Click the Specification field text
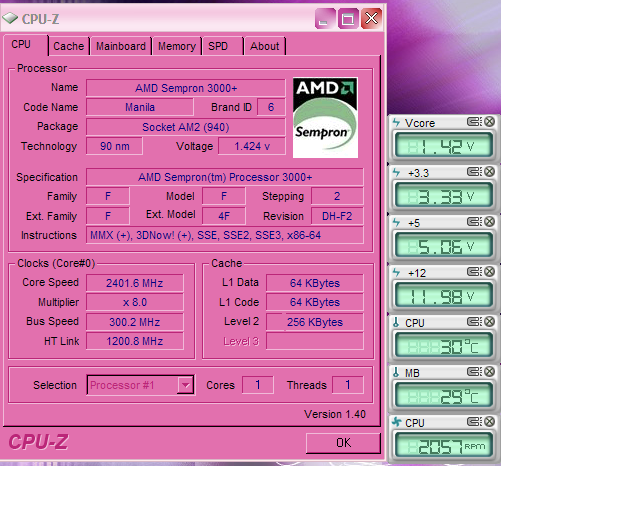Image resolution: width=640 pixels, height=512 pixels. click(224, 177)
